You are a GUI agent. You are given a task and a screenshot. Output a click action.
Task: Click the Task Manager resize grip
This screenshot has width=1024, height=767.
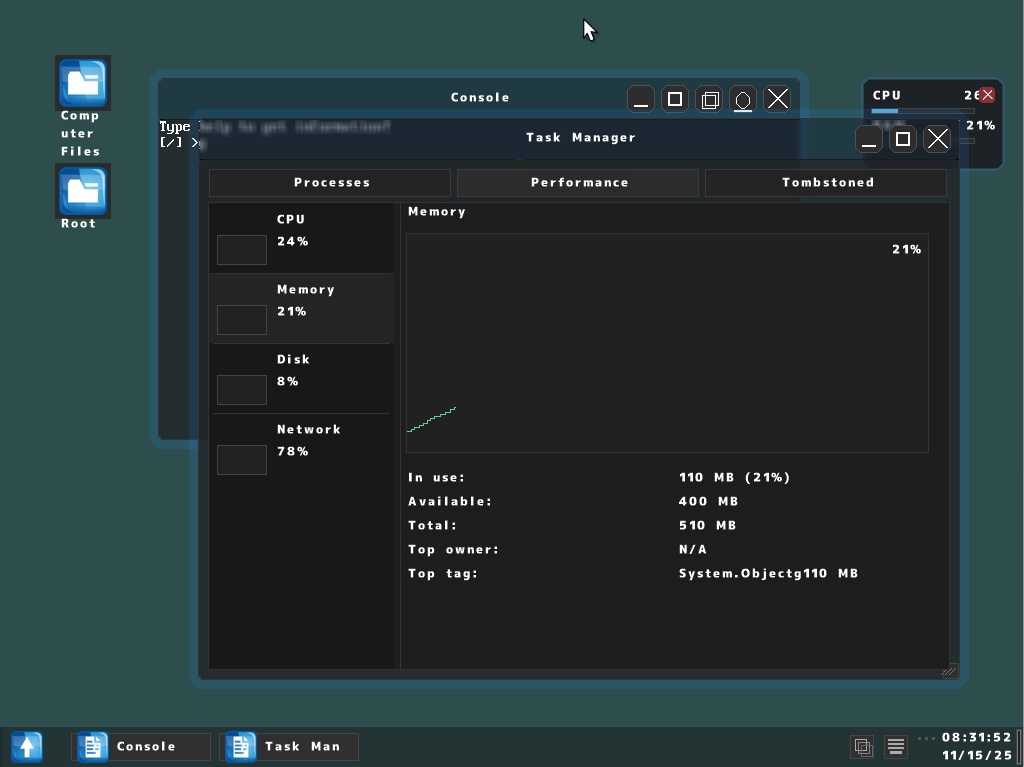[x=948, y=670]
